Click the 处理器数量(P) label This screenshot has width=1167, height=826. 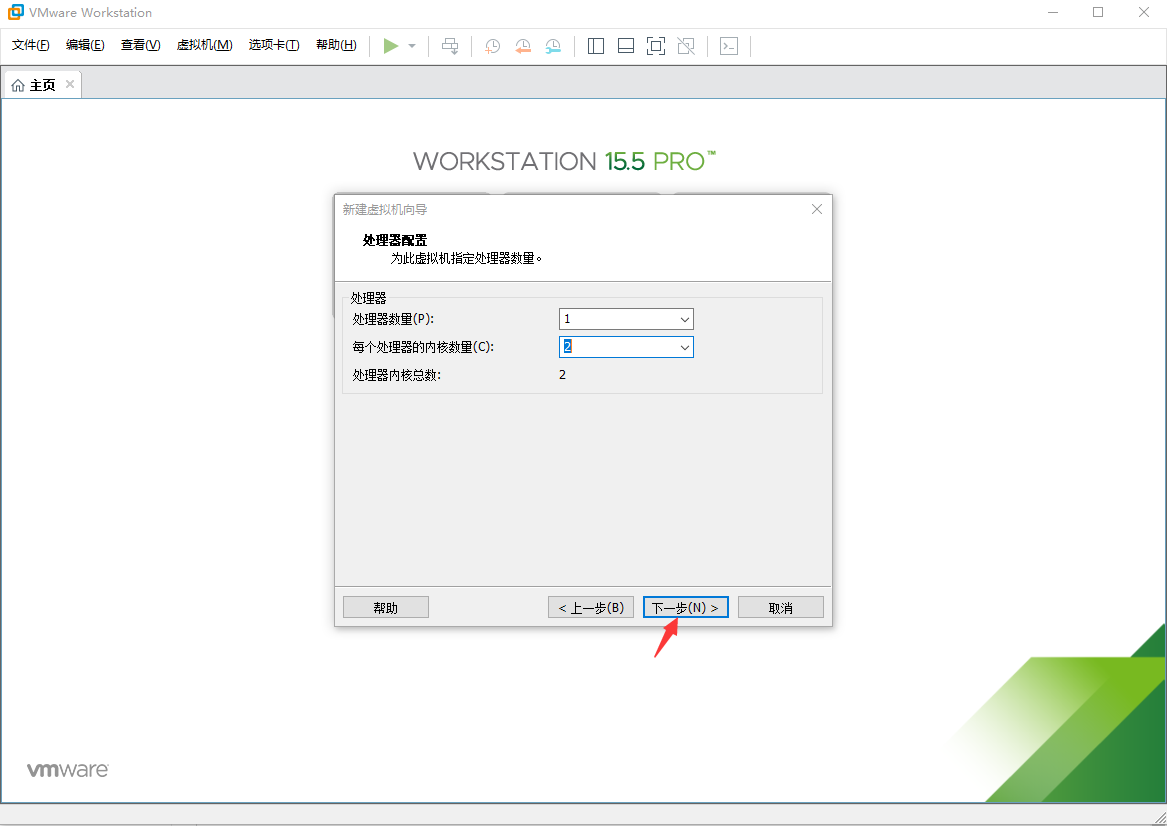click(393, 319)
